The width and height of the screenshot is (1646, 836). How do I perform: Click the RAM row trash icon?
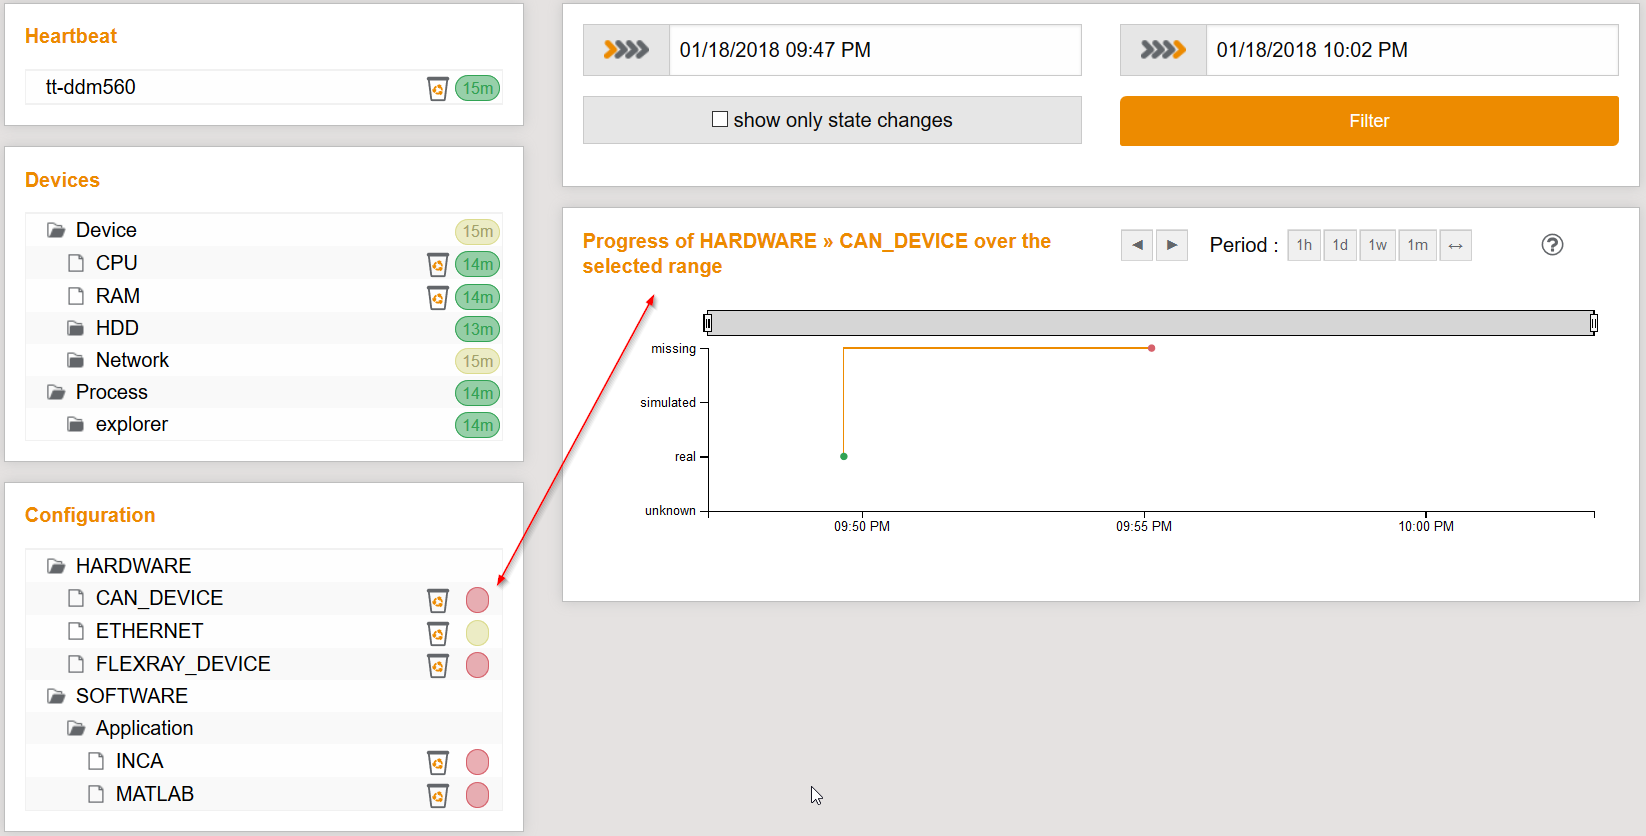[x=437, y=298]
